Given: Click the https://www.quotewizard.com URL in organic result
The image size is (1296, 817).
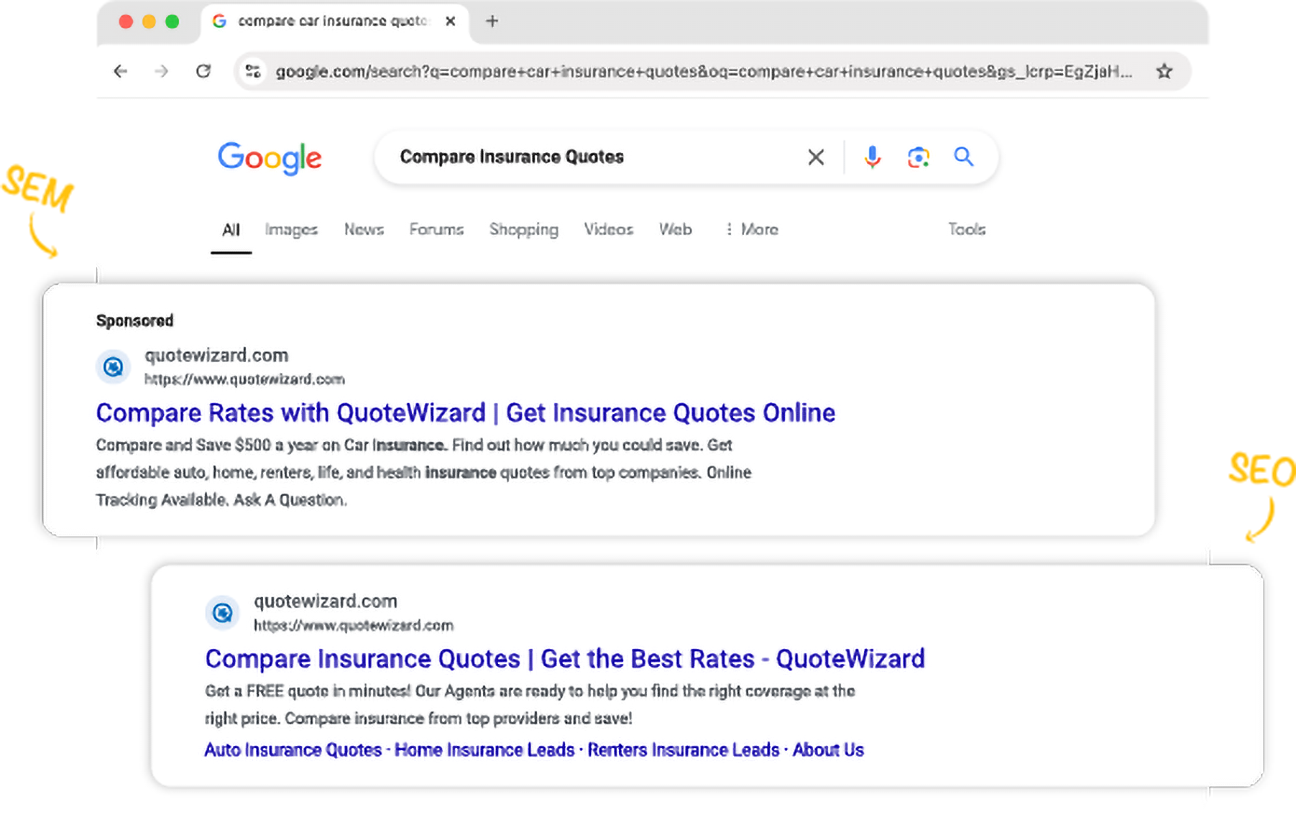Looking at the screenshot, I should [353, 626].
